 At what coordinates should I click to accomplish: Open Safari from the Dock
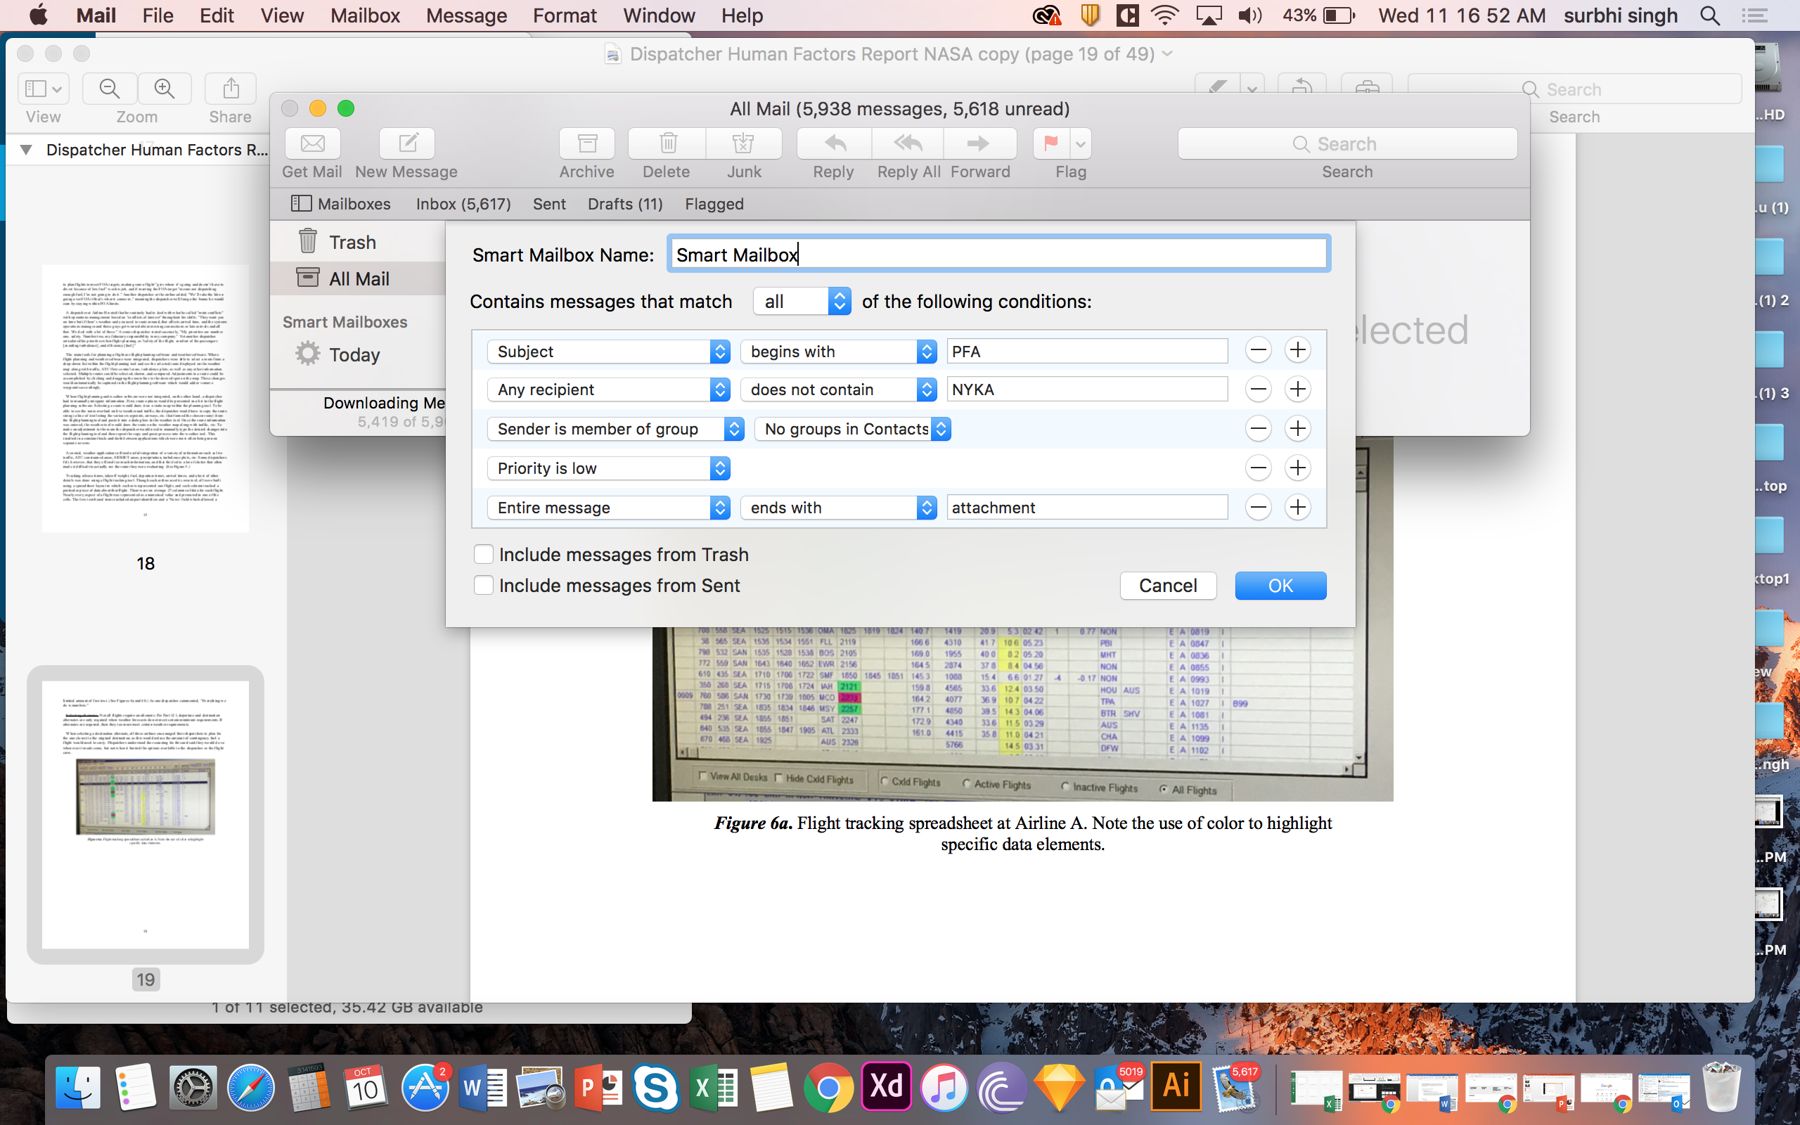(250, 1088)
